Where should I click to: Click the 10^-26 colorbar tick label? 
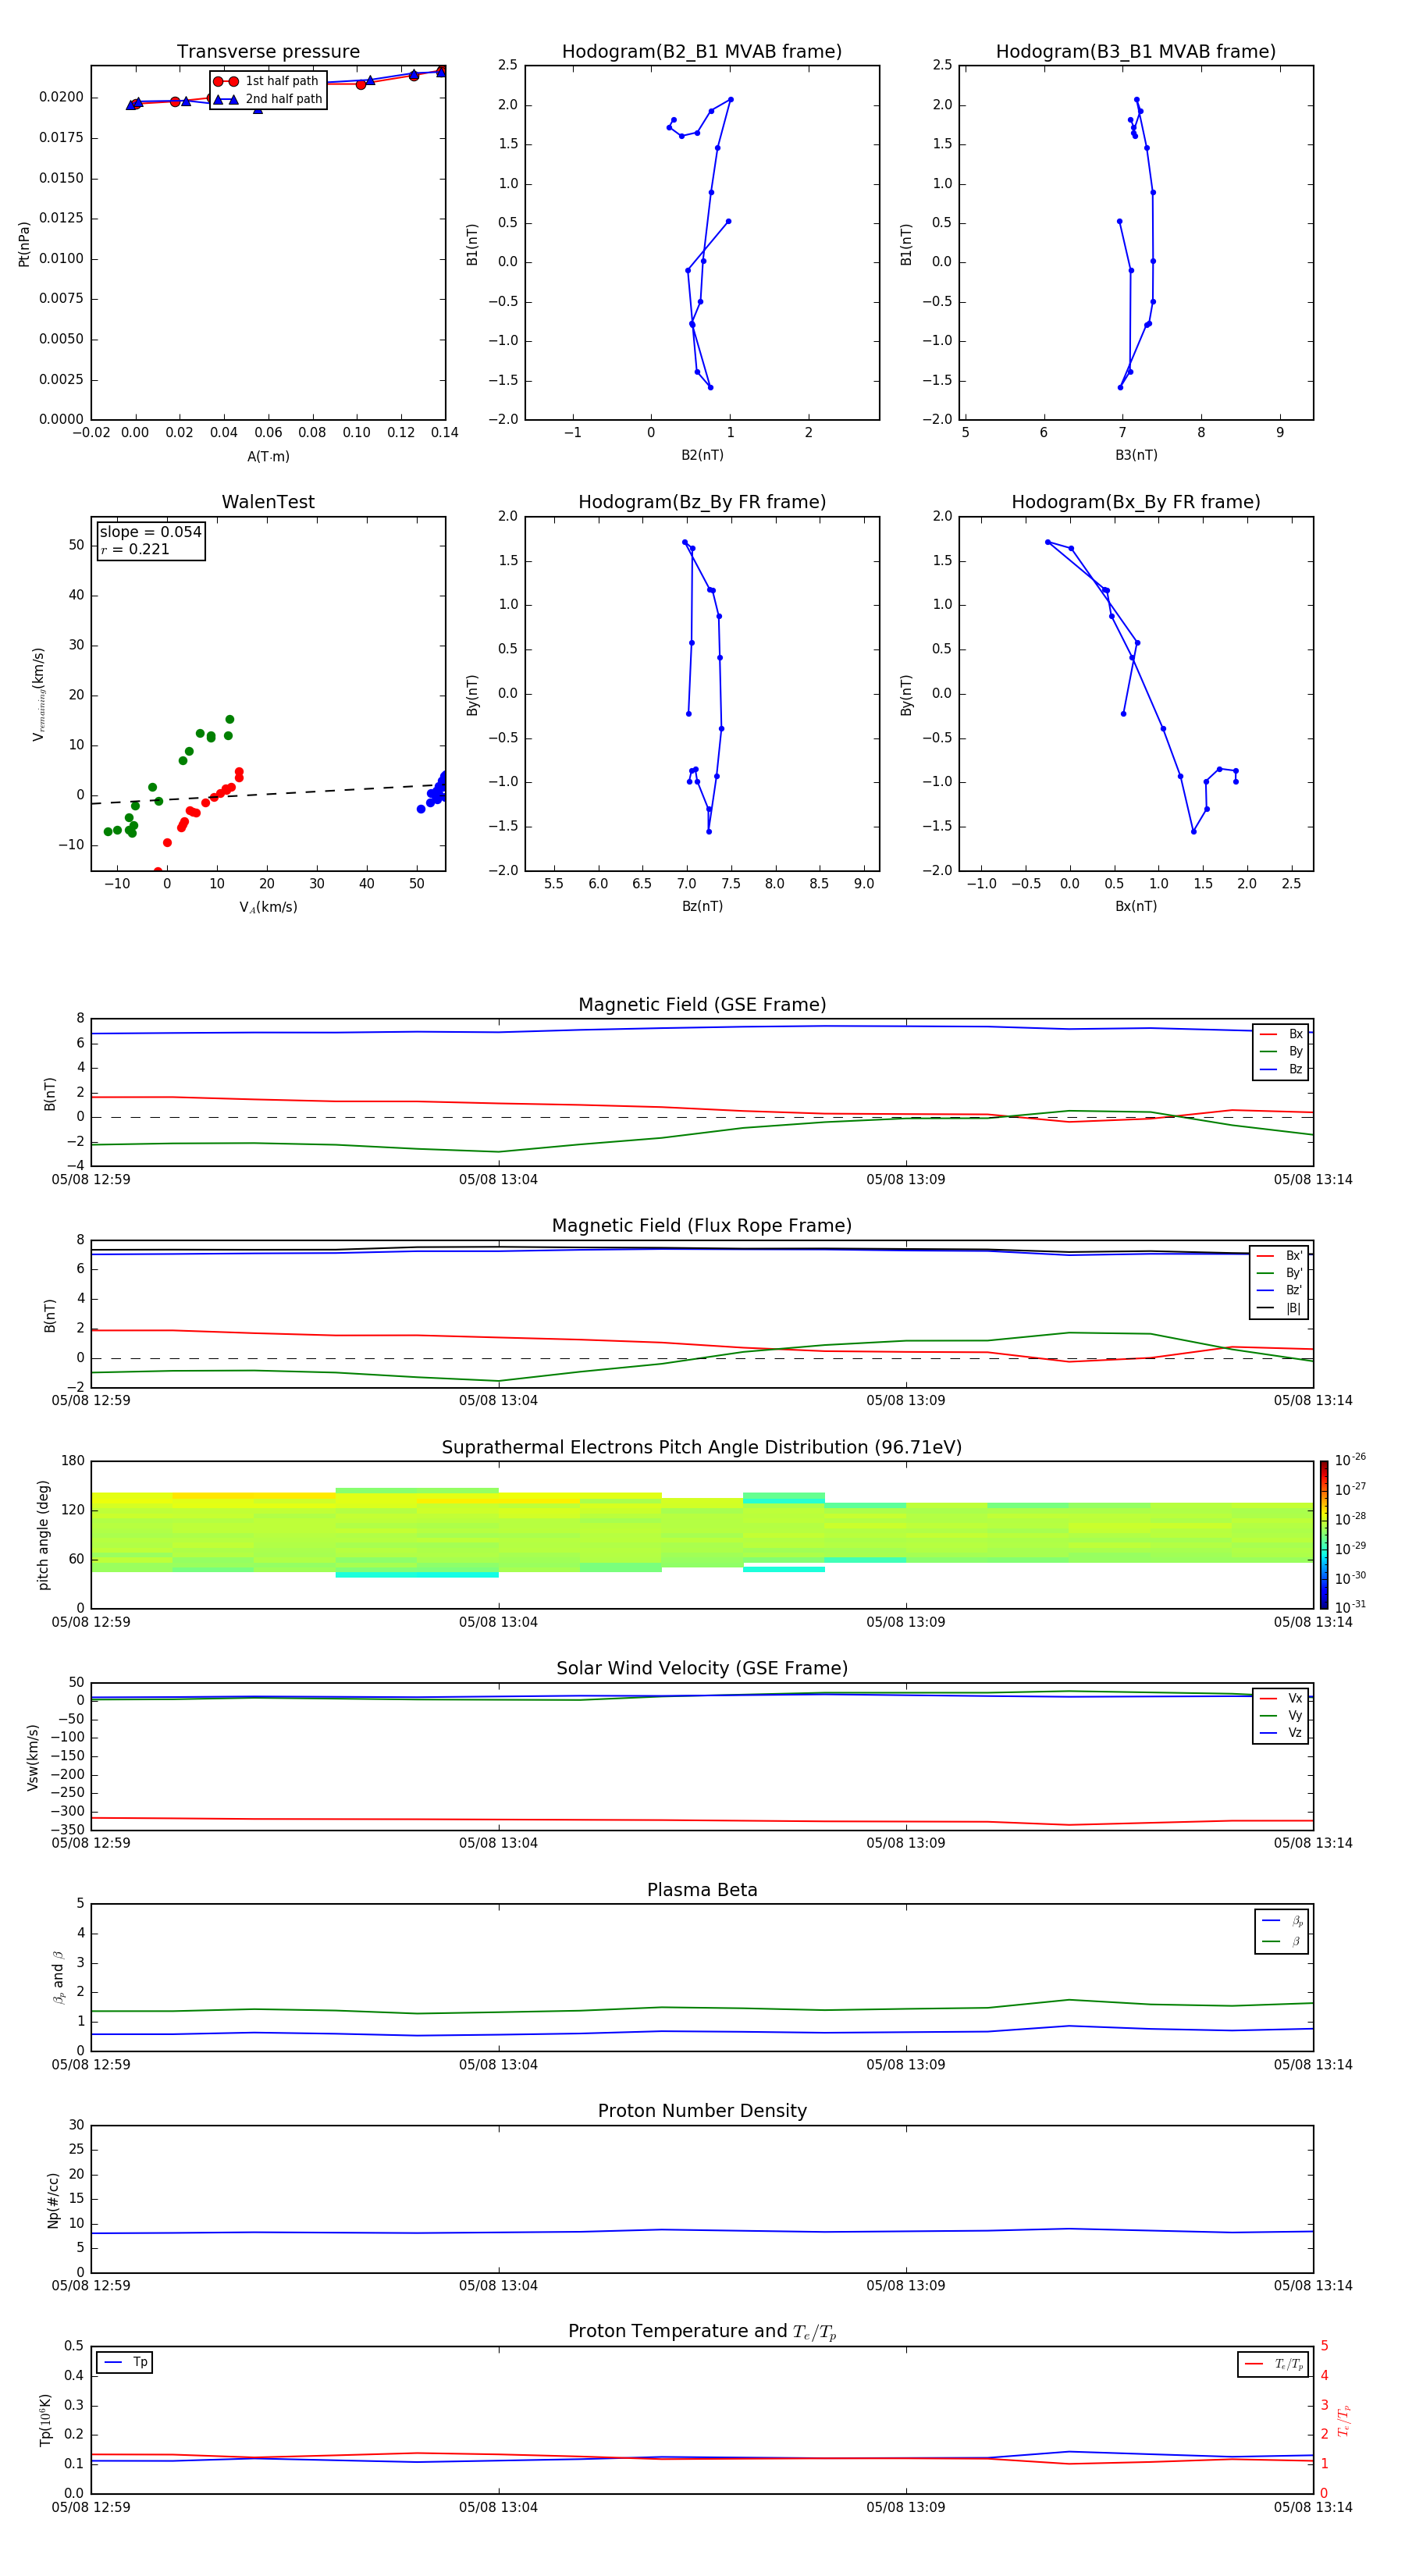[1350, 1460]
